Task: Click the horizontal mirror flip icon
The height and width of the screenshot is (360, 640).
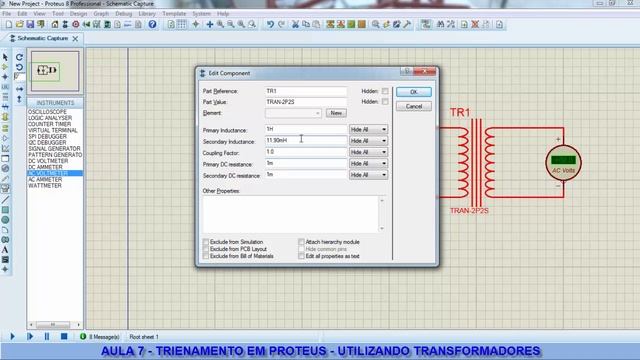Action: [19, 89]
